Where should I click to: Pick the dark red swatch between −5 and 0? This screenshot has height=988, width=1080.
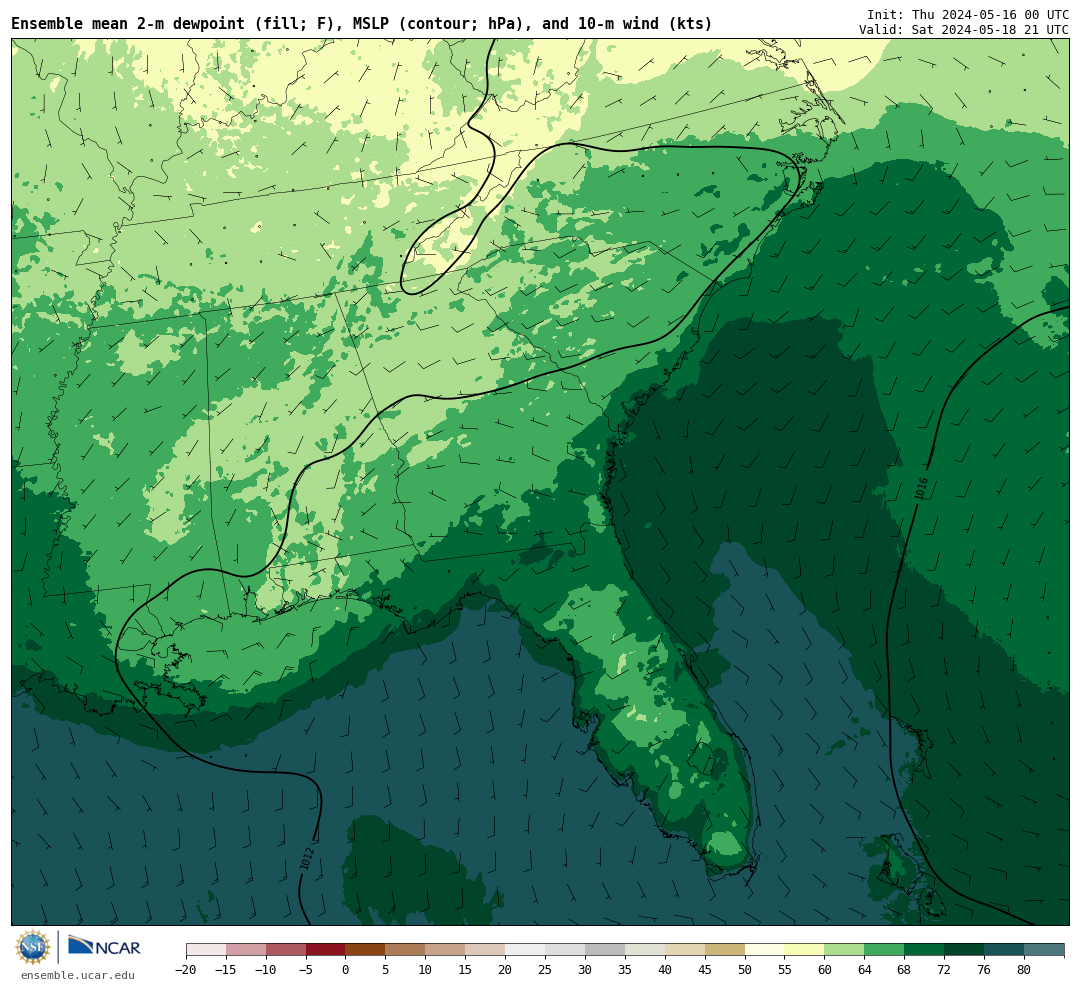coord(326,950)
